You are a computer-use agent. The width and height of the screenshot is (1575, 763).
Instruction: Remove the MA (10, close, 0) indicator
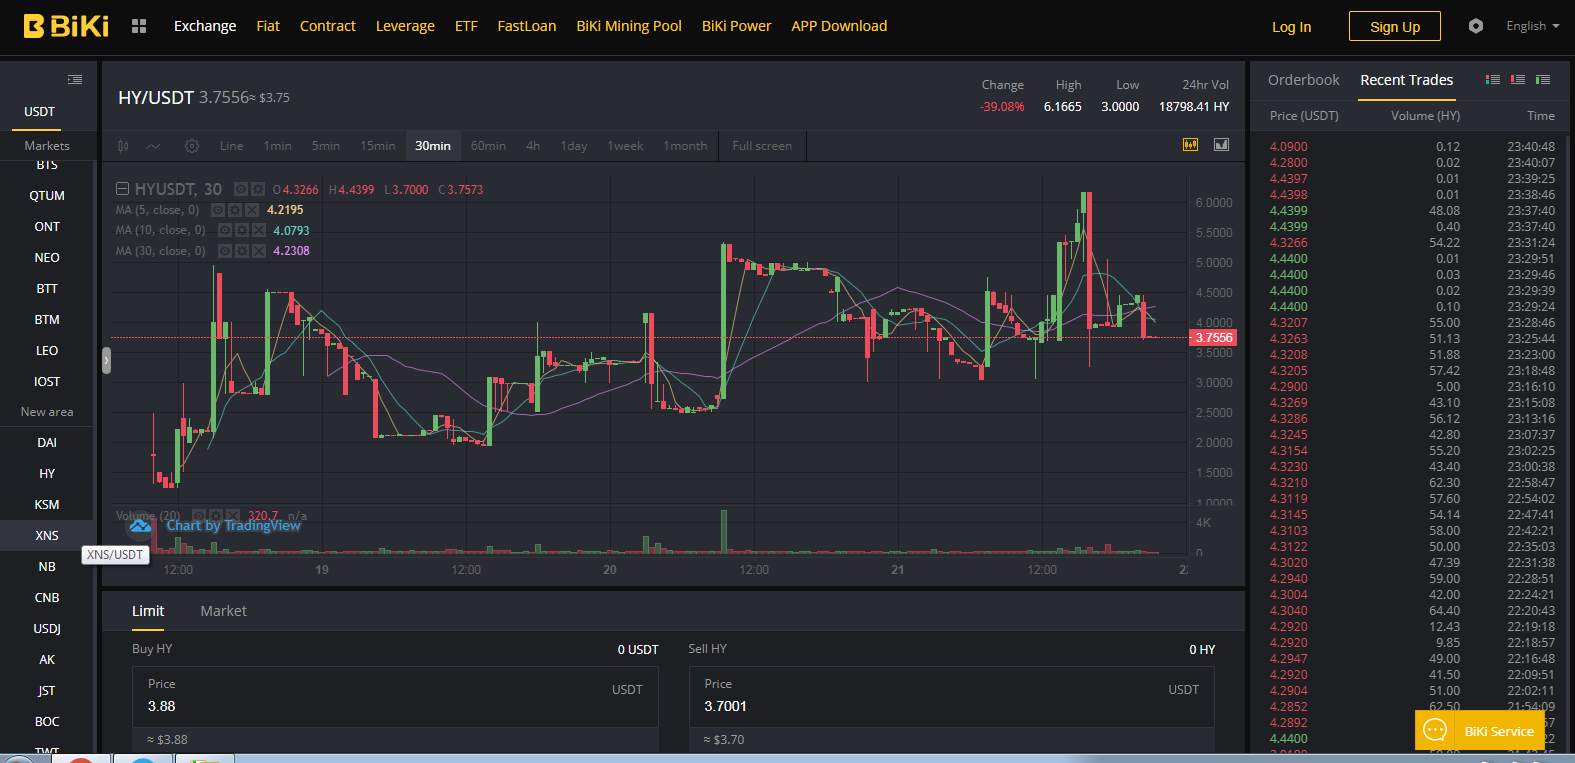[x=258, y=230]
